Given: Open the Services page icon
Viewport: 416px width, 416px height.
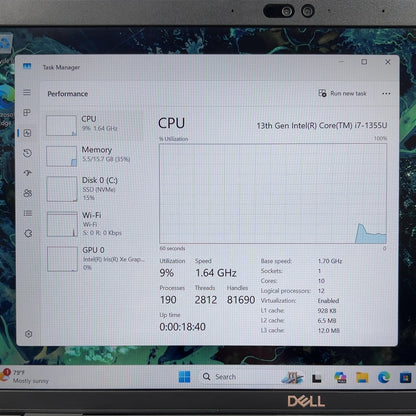Looking at the screenshot, I should point(28,233).
